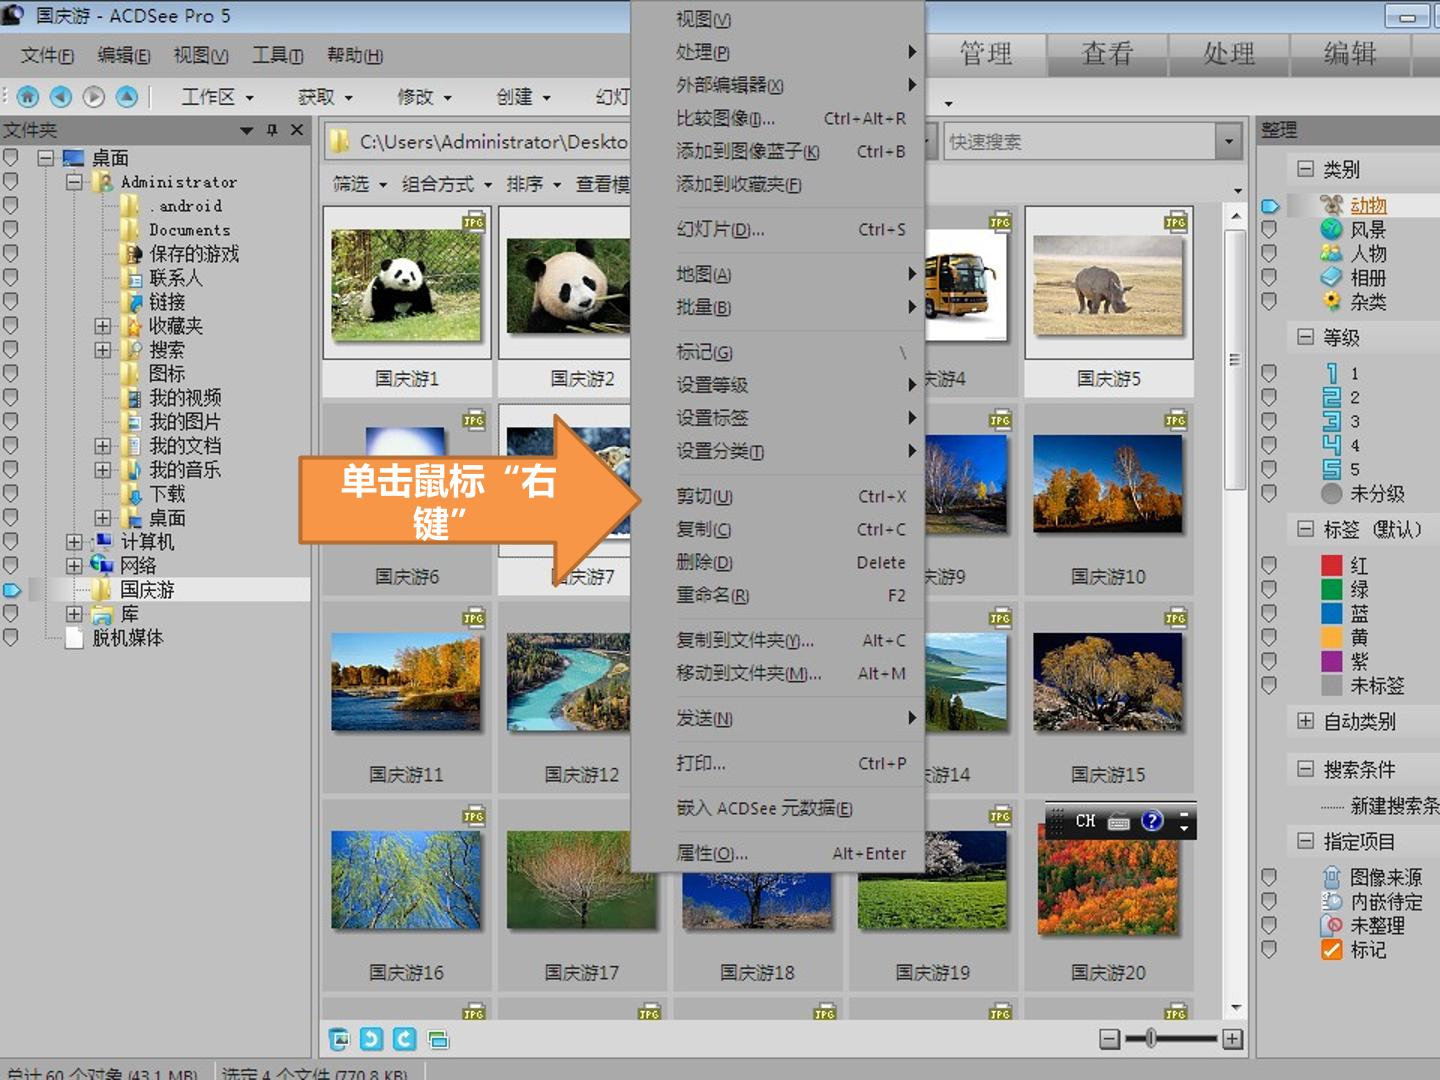
Task: Open 设置等级 submenu in context menu
Action: [x=778, y=385]
